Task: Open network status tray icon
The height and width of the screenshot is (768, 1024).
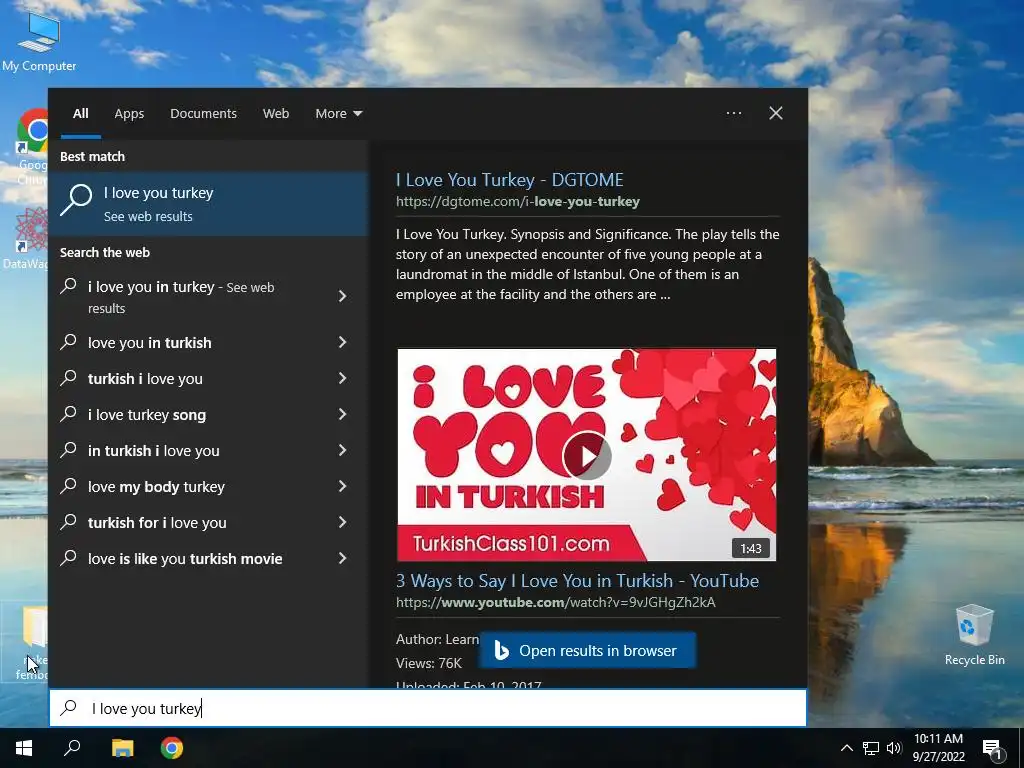Action: [x=871, y=748]
